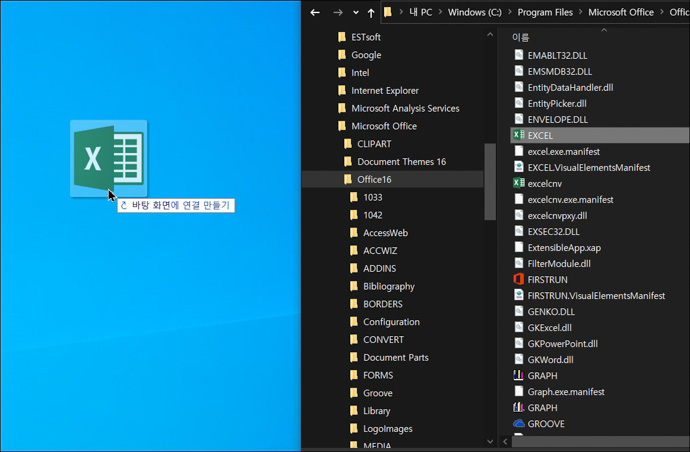Select the first GRAPH application icon
The image size is (690, 452).
(x=519, y=375)
